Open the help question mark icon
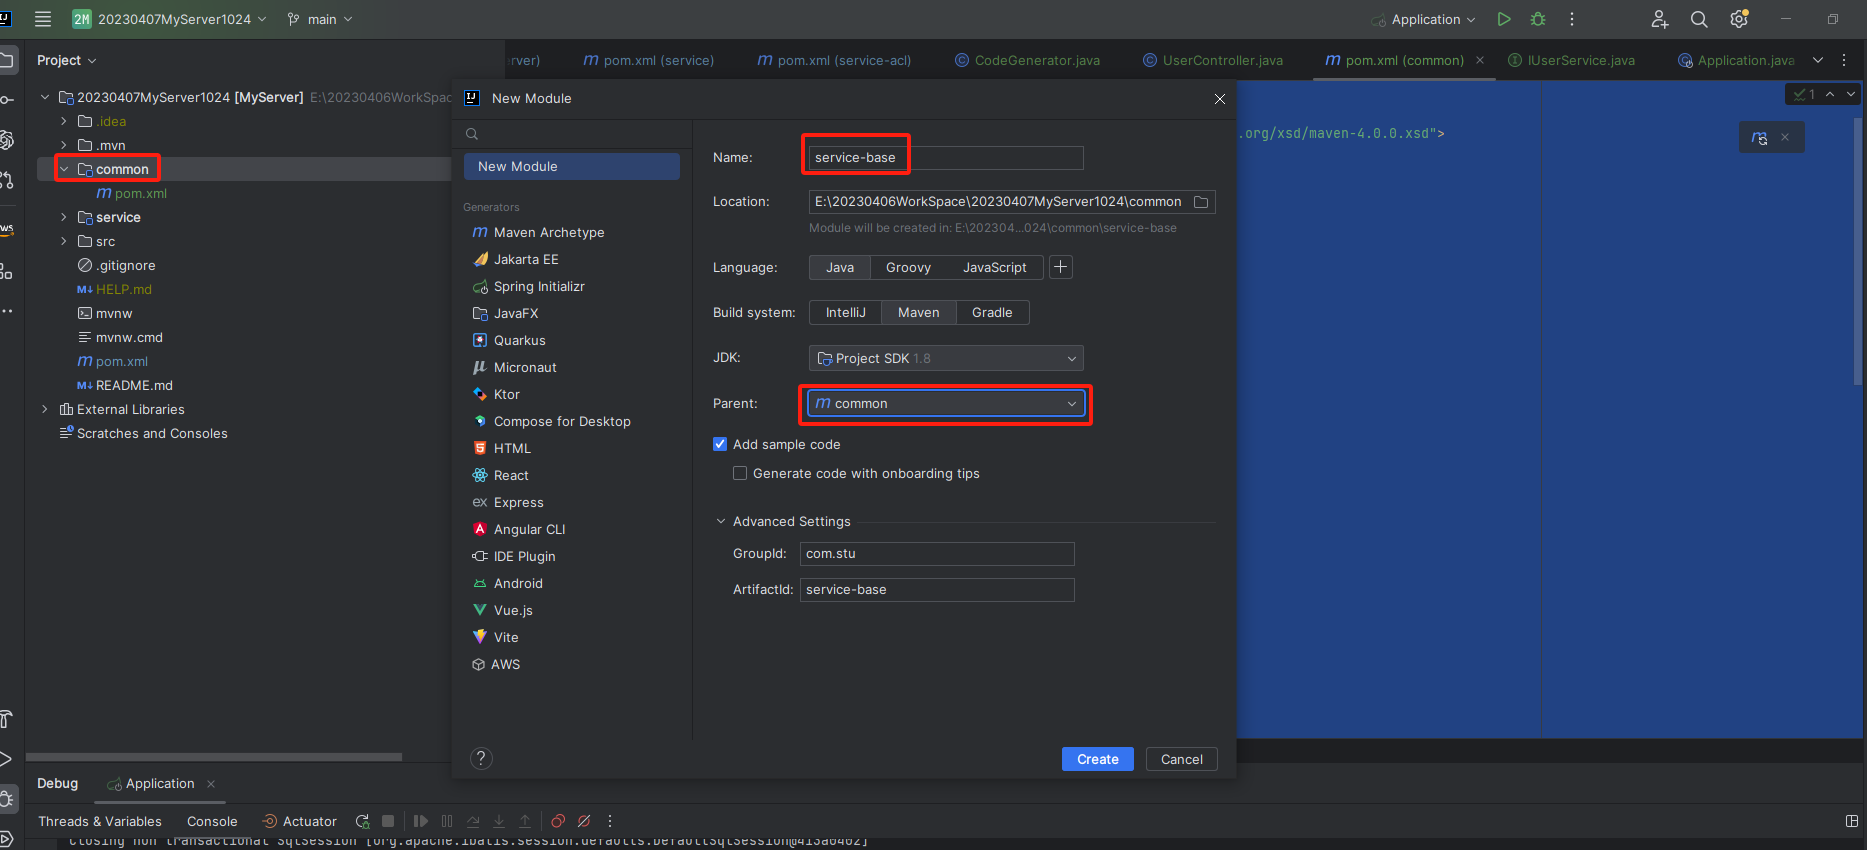1867x850 pixels. (481, 758)
